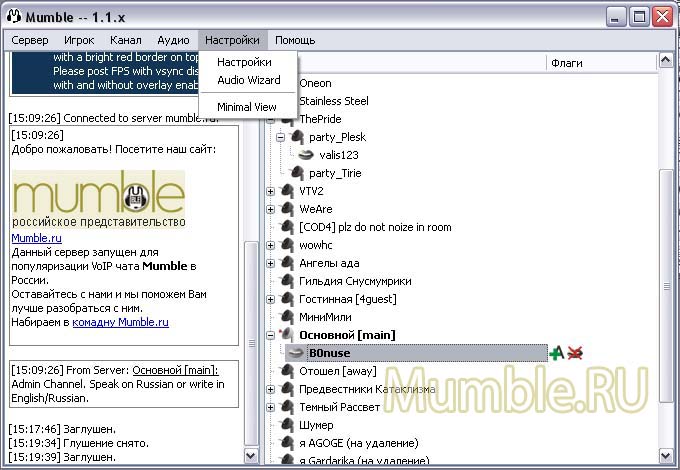Open the Audio Wizard menu entry

click(x=248, y=80)
